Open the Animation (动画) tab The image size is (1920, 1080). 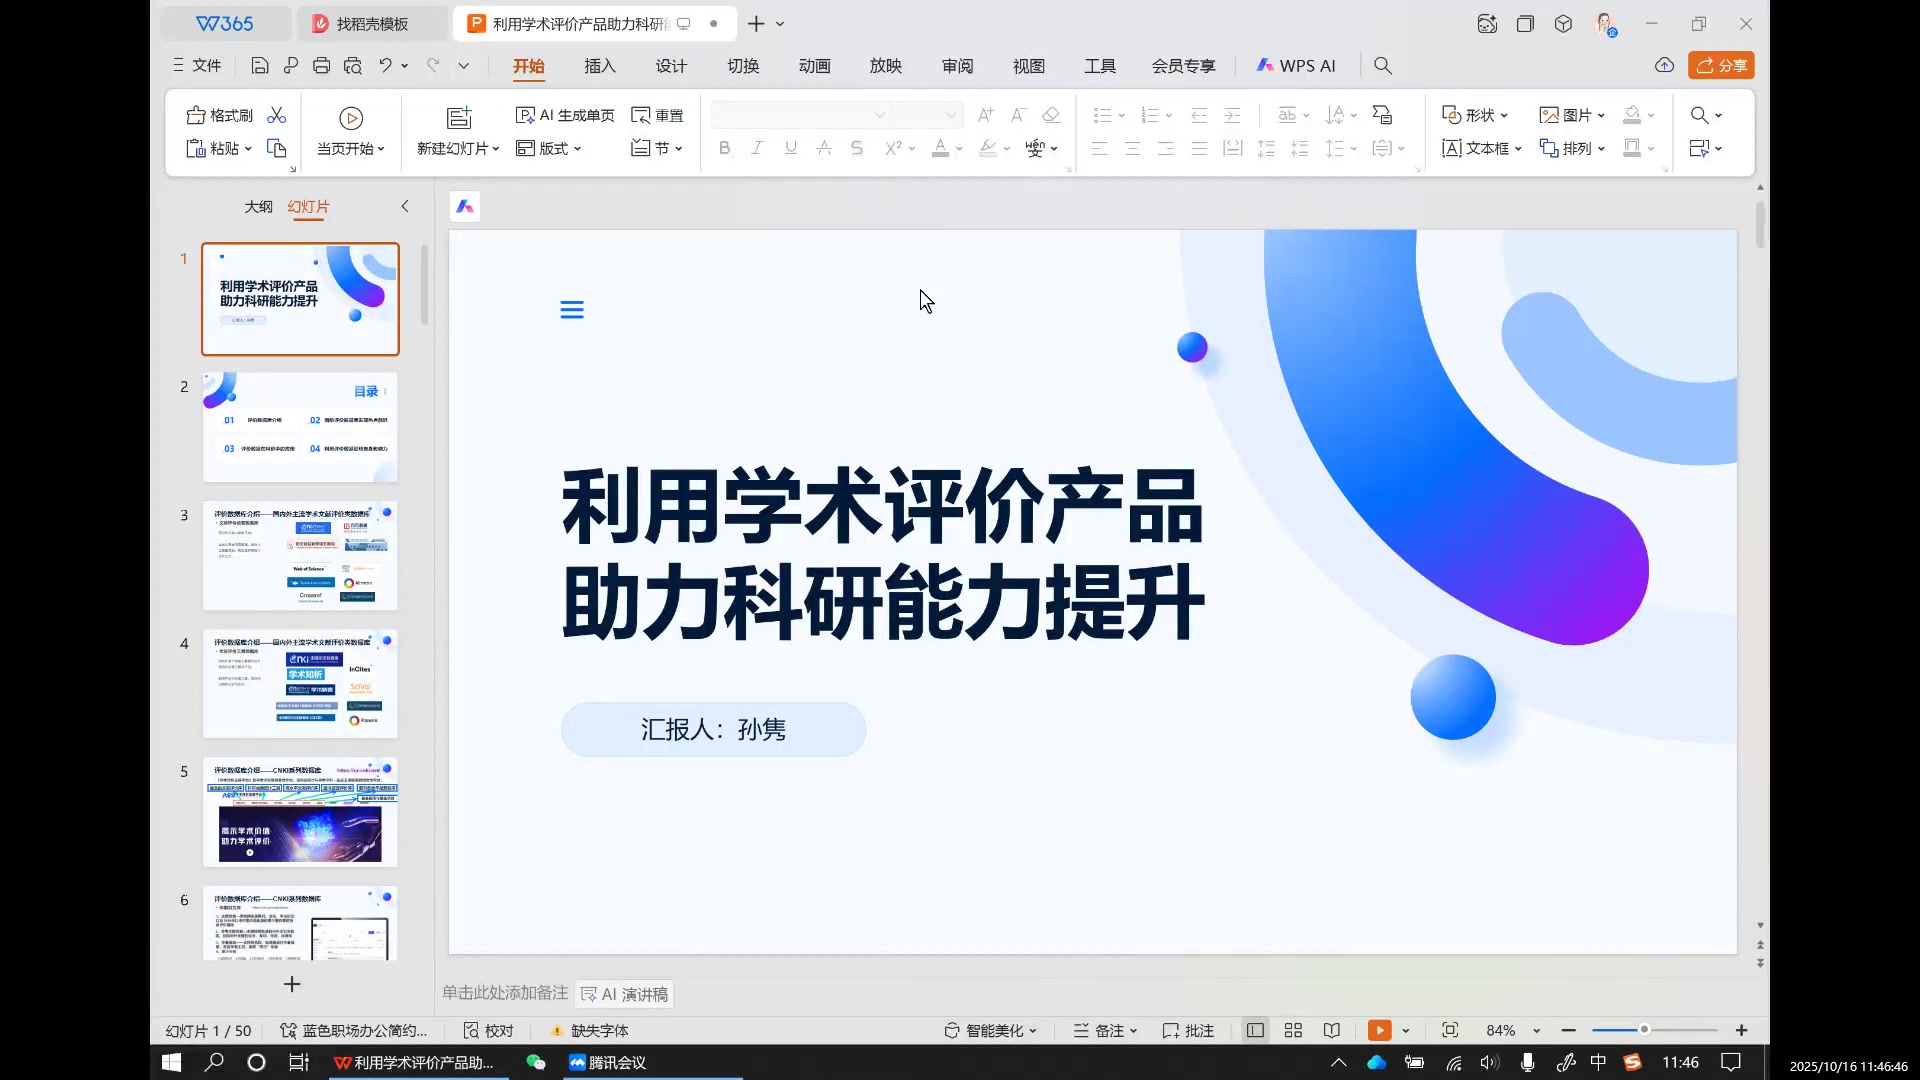(814, 66)
